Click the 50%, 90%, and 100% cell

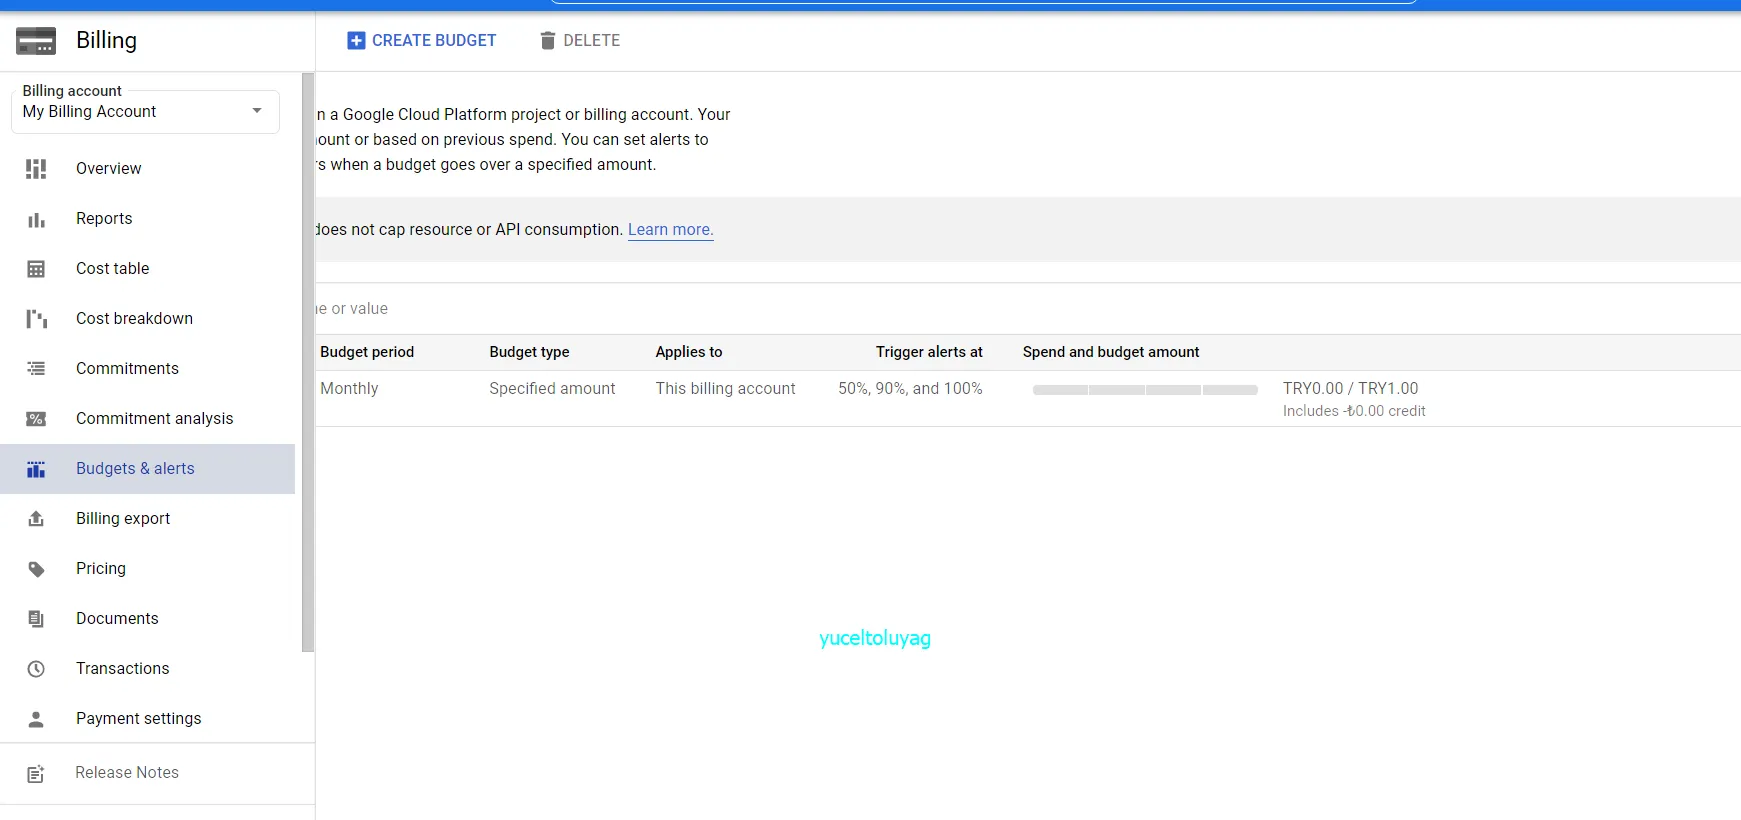pos(910,389)
